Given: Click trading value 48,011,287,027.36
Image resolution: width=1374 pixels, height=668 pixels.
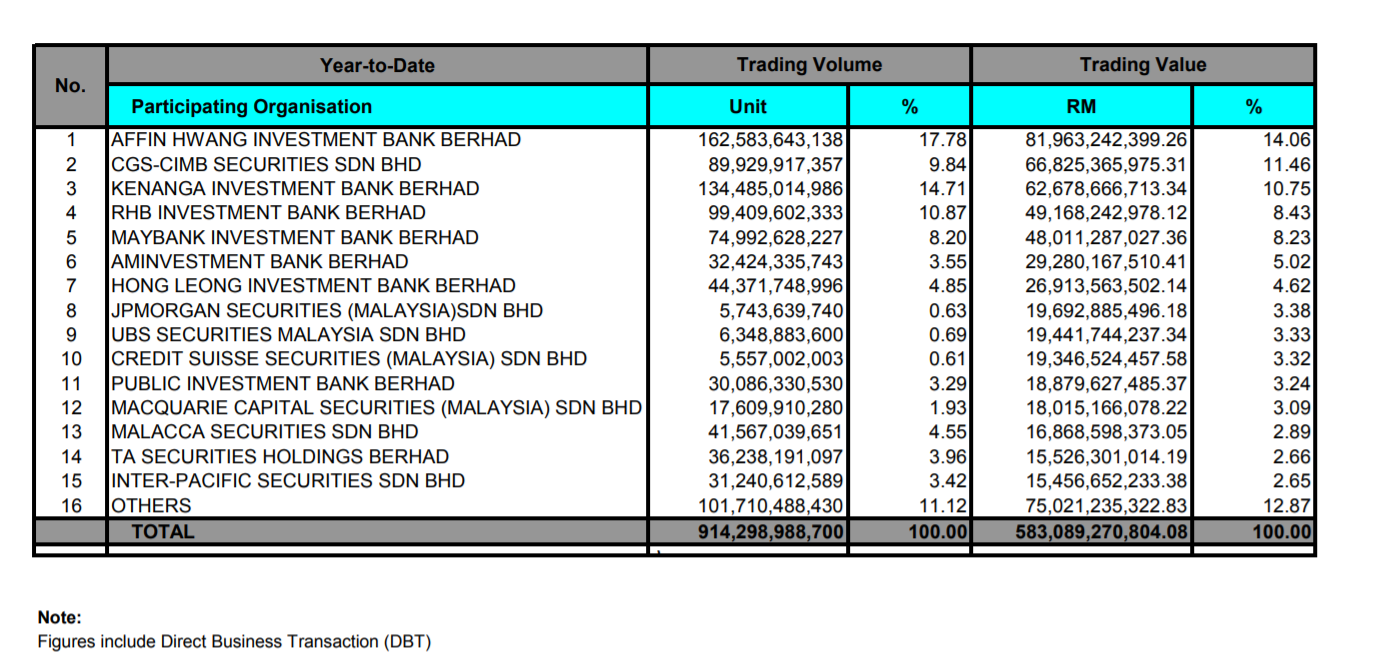Looking at the screenshot, I should pos(1107,237).
